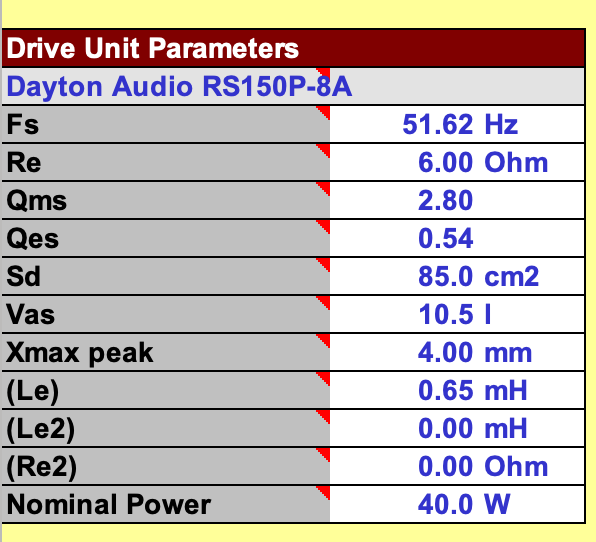Click red comment marker on (Le2) row
596x542 pixels.
(325, 415)
